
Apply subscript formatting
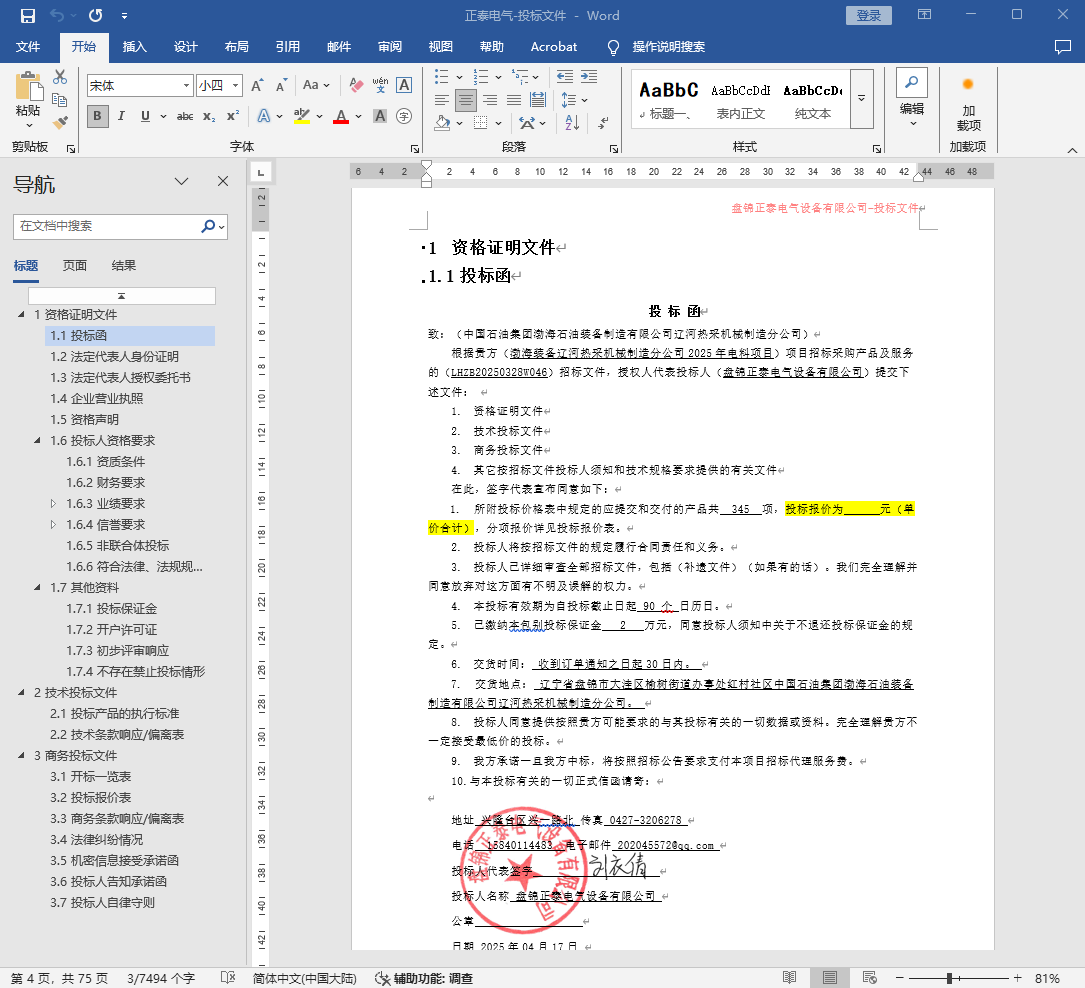coord(209,116)
